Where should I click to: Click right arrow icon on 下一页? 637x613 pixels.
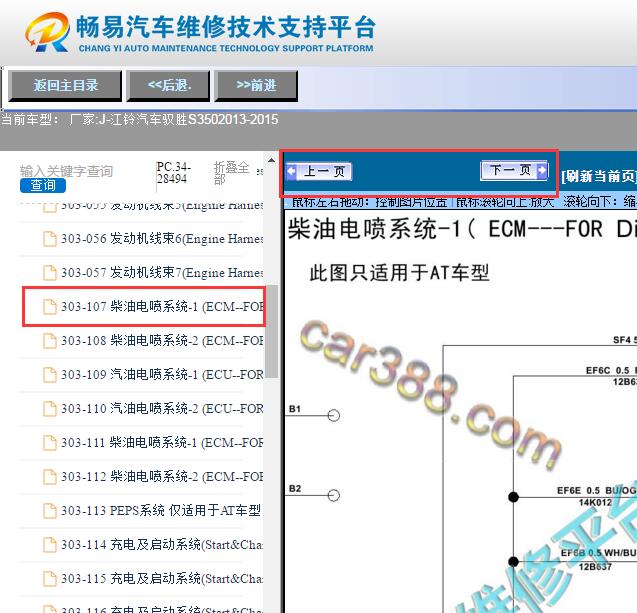point(542,170)
